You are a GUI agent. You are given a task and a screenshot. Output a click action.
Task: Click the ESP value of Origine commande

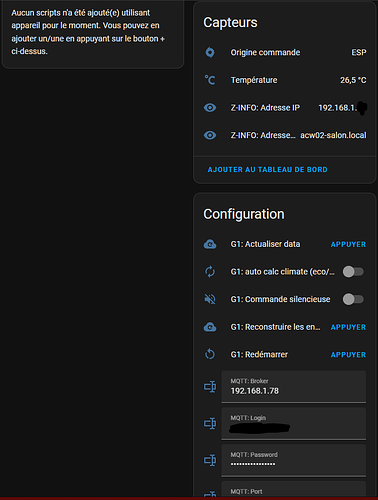click(359, 52)
